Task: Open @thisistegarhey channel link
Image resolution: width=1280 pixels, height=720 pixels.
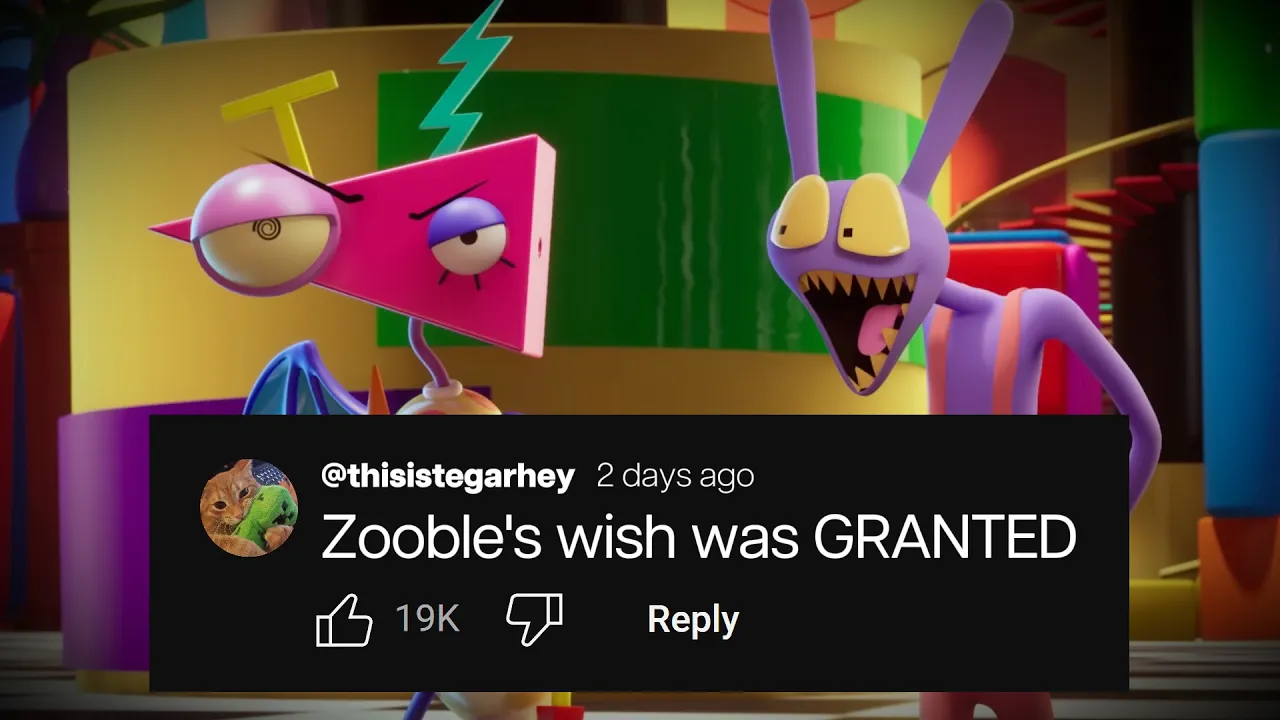Action: 448,476
